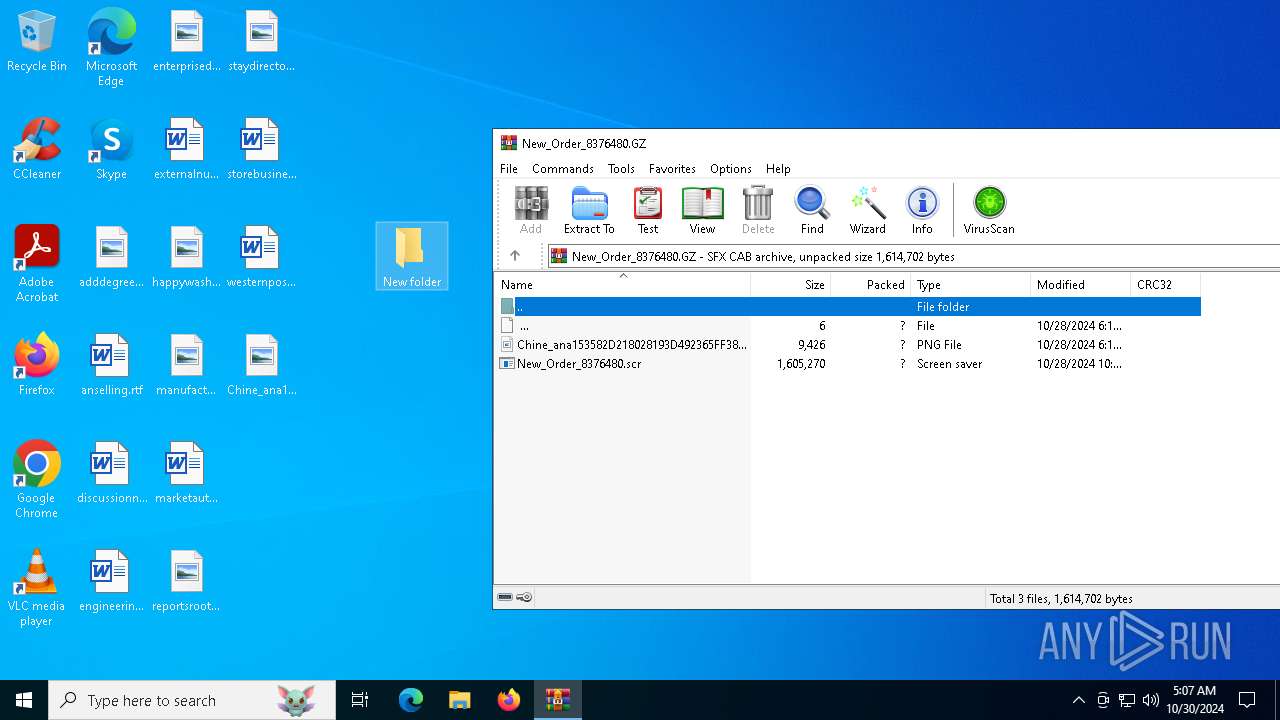Screen dimensions: 1280x720
Task: Select westernpos... Word document on desktop
Action: tap(261, 258)
